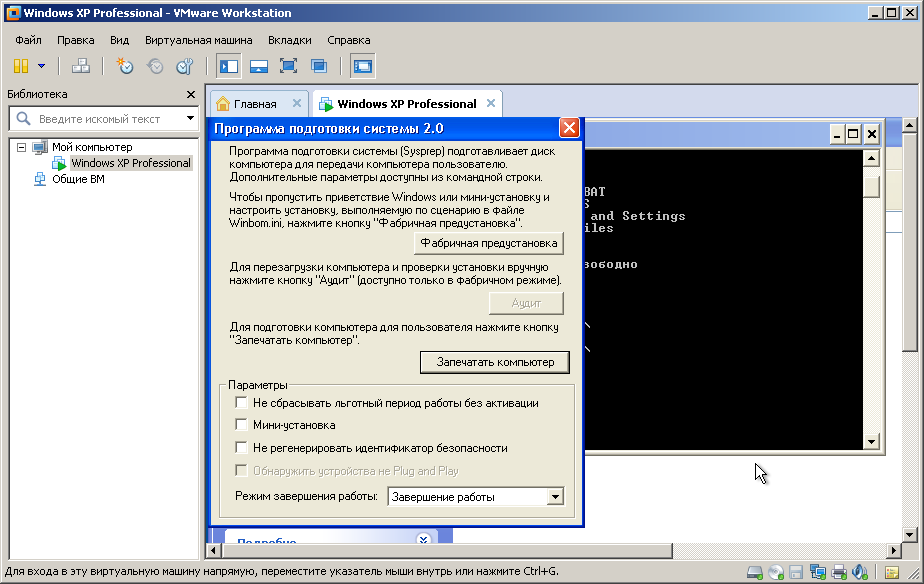Minimize the command prompt window
The height and width of the screenshot is (584, 924).
(837, 134)
